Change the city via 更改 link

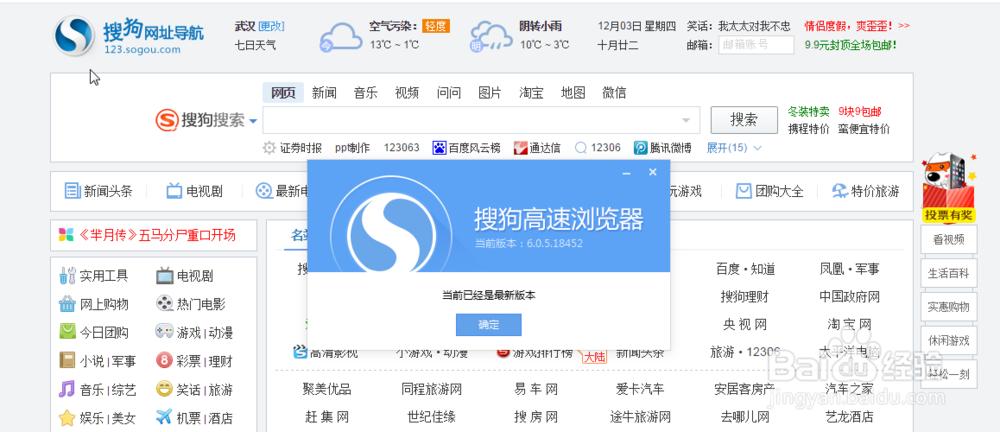tap(271, 26)
